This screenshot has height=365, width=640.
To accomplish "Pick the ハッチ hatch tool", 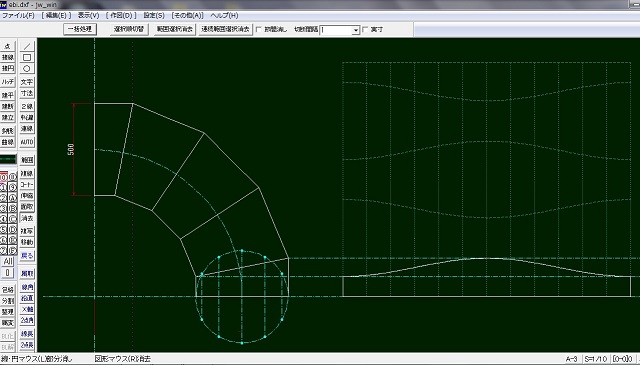I will (8, 82).
